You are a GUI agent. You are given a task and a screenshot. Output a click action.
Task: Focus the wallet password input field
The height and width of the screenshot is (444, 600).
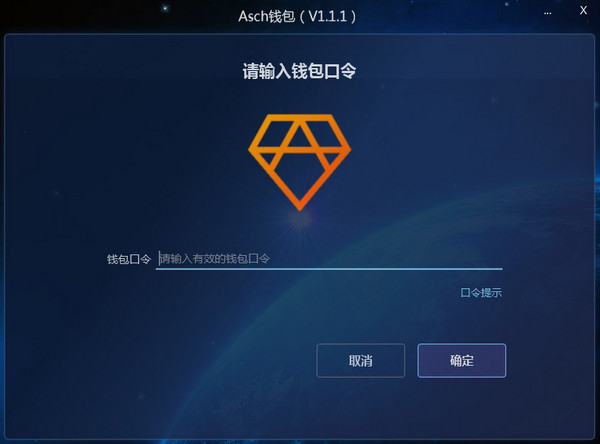pos(329,259)
